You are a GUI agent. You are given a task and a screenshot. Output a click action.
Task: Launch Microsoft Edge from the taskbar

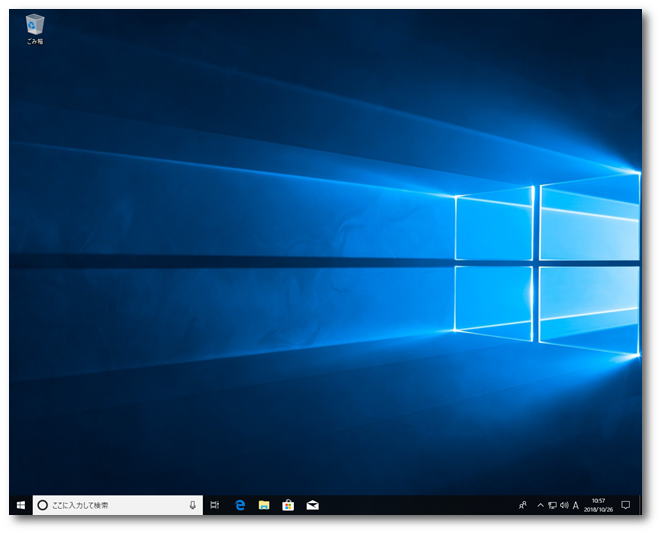click(x=240, y=505)
